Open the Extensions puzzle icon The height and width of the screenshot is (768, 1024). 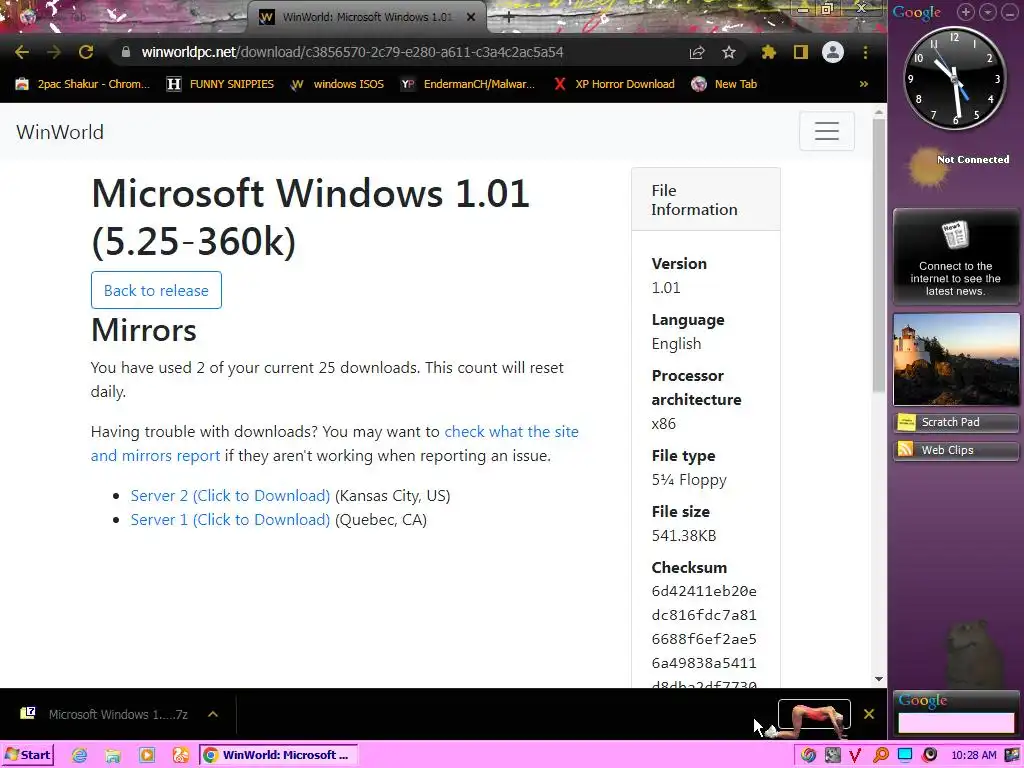pyautogui.click(x=769, y=52)
